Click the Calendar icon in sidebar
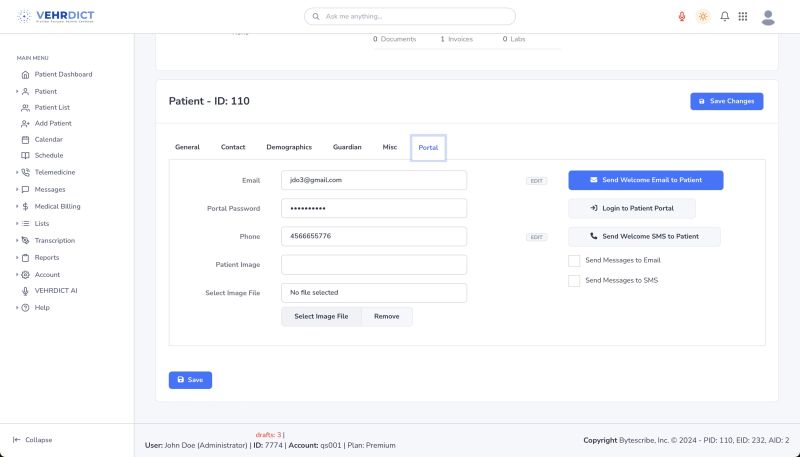 25,139
